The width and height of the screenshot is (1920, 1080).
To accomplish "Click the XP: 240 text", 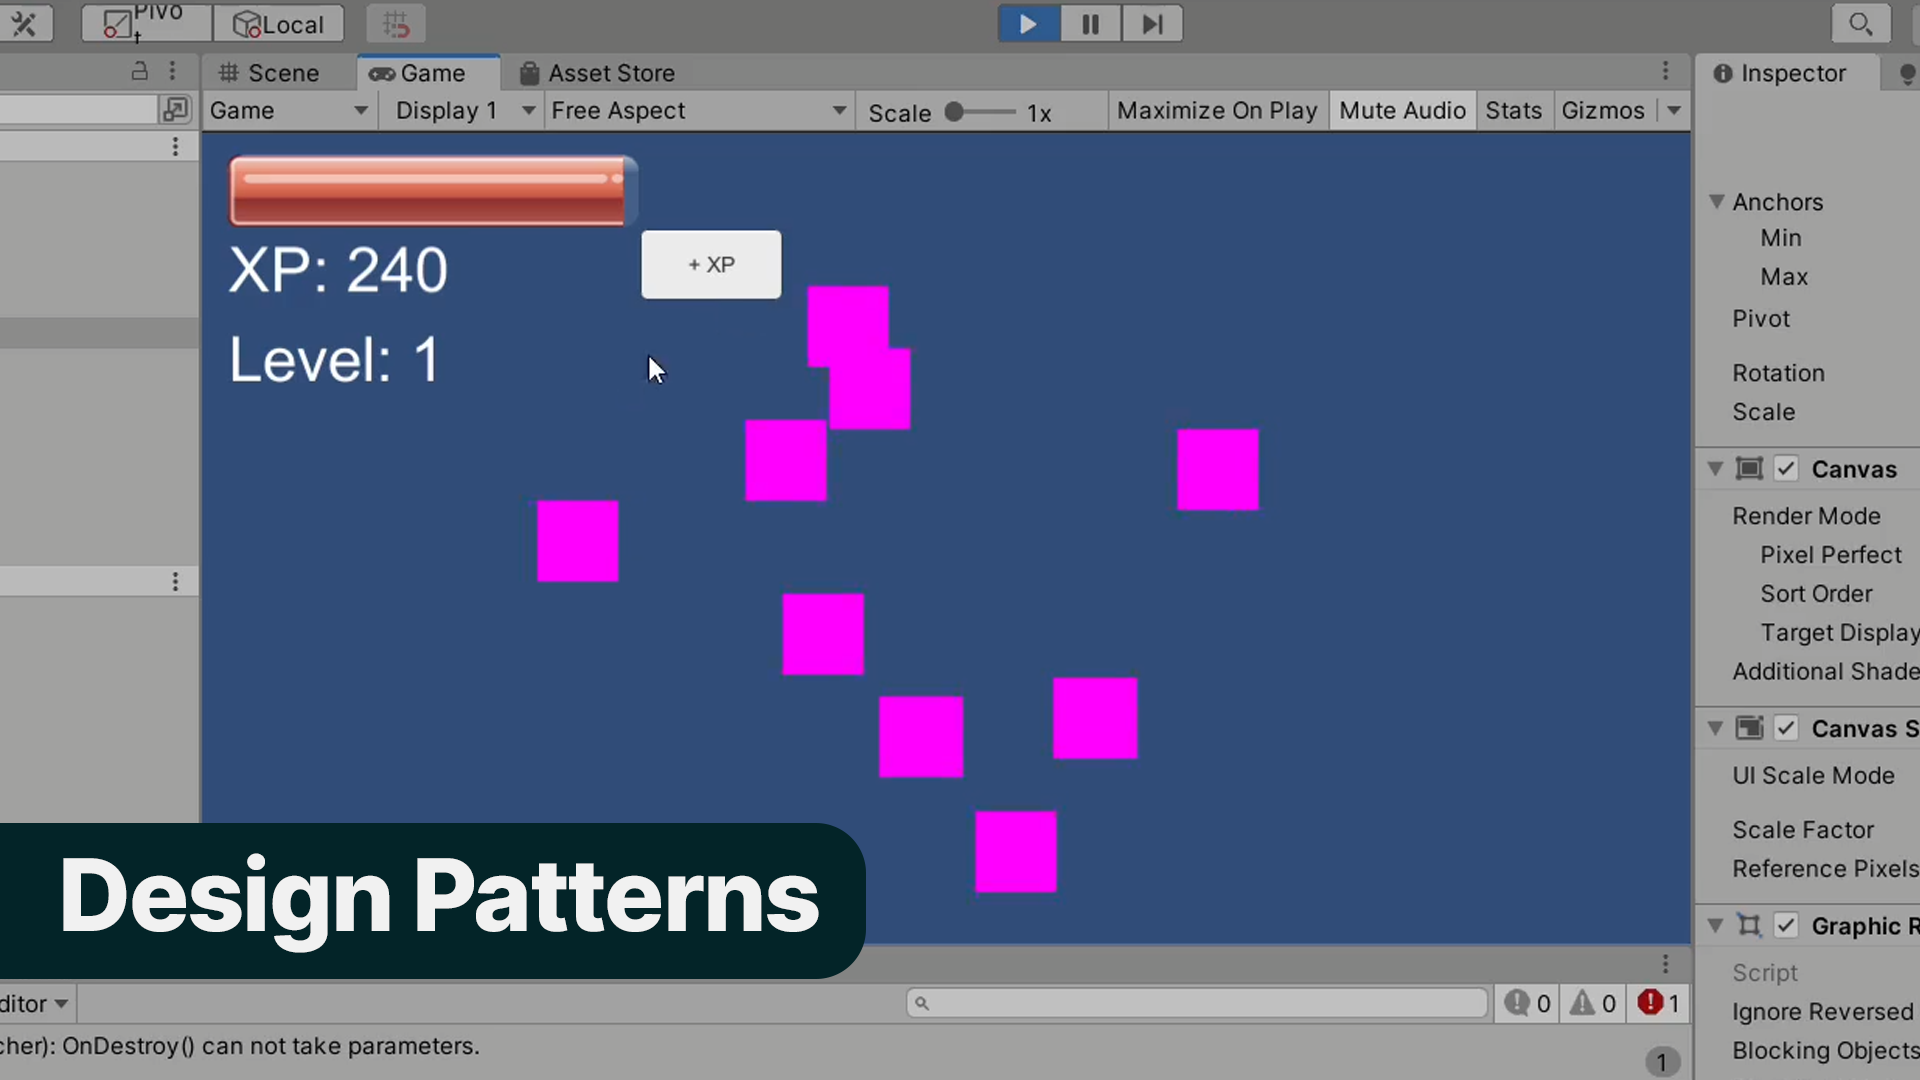I will 338,271.
